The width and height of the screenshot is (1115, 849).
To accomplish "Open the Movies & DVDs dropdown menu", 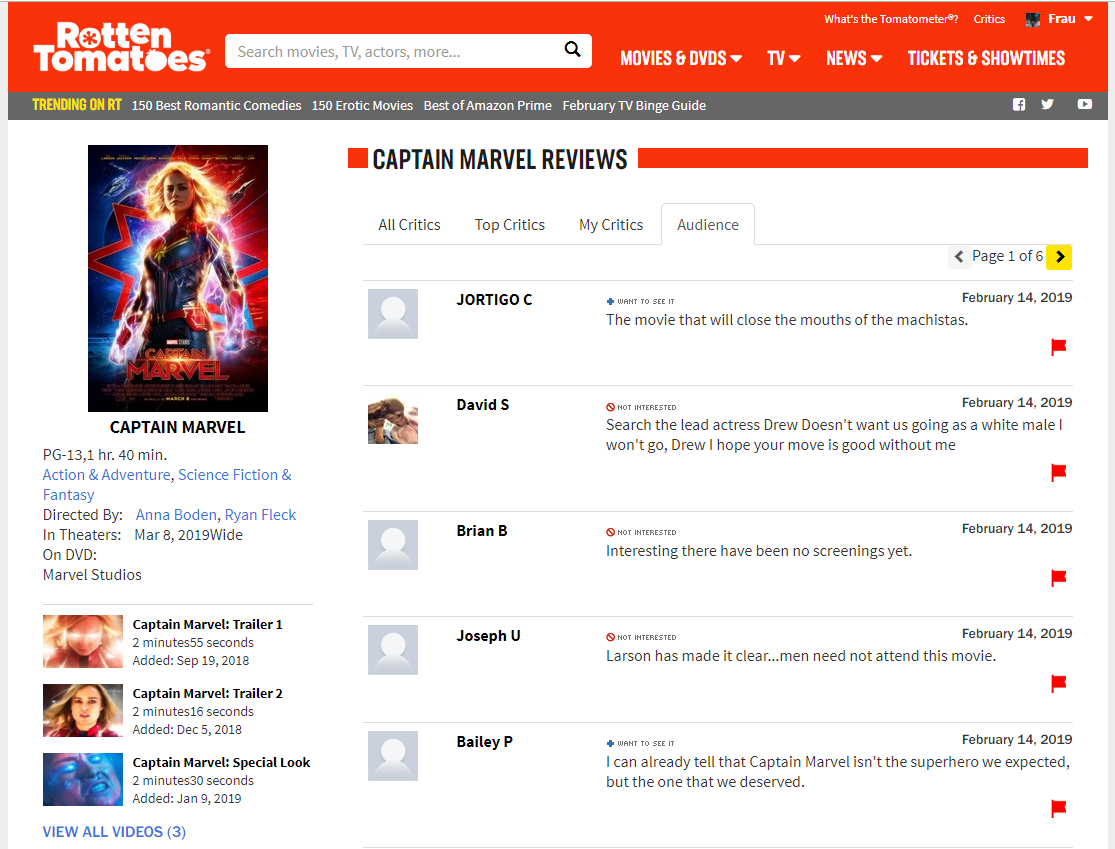I will (x=681, y=58).
